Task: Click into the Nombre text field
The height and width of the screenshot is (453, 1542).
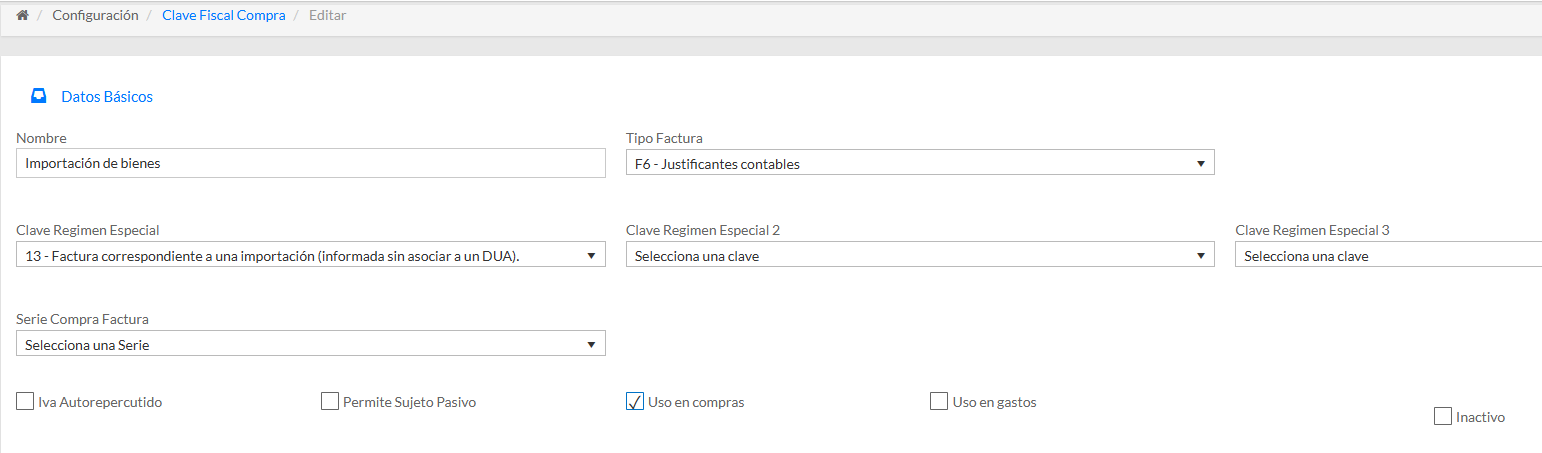Action: 310,163
